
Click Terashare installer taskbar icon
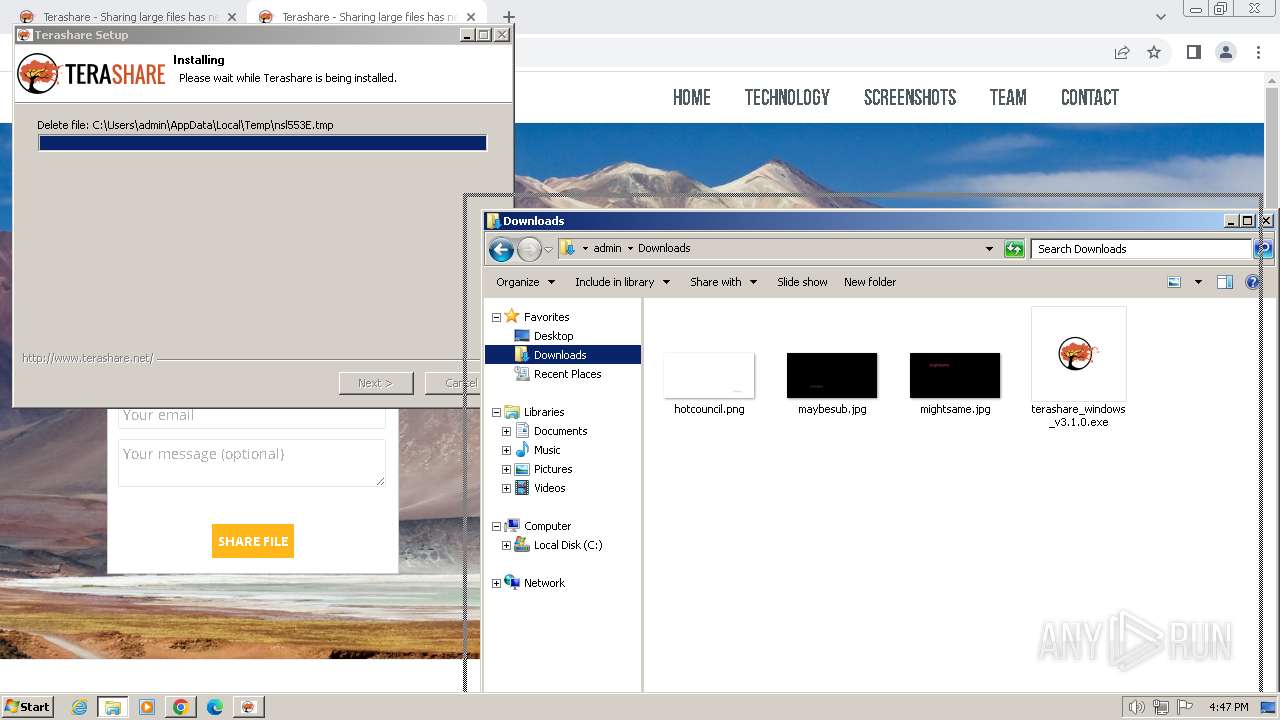click(x=248, y=707)
